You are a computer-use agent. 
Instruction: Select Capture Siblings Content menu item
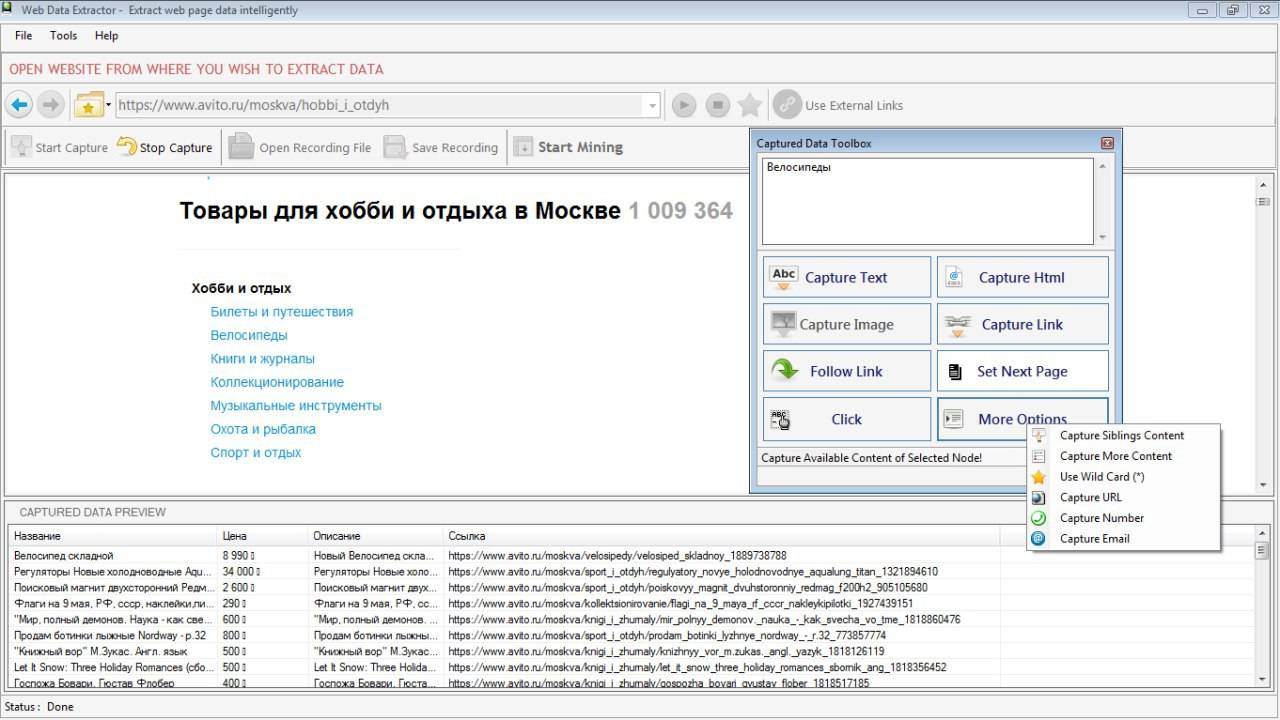click(1123, 435)
